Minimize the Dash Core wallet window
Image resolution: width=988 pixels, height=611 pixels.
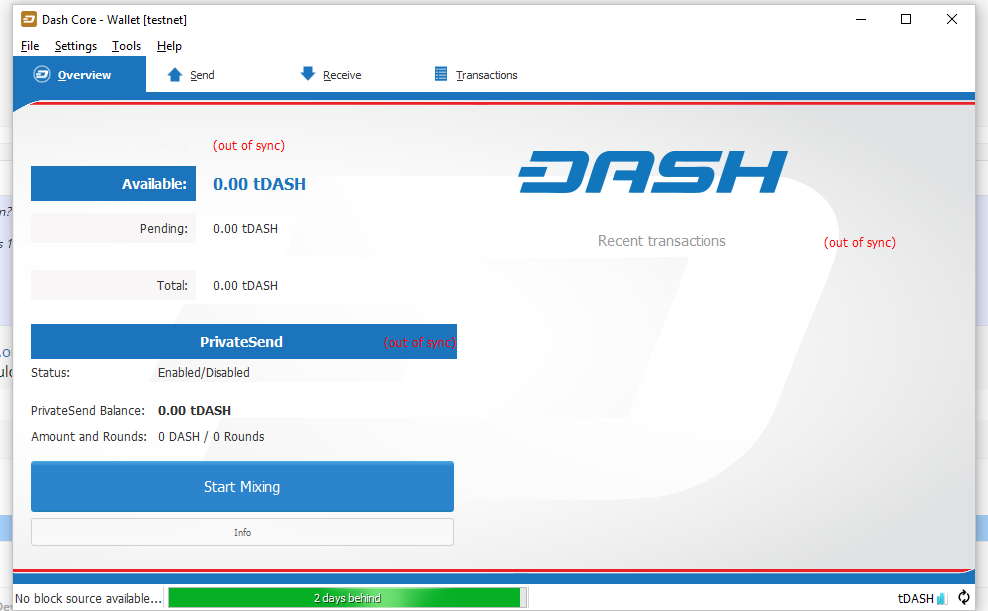click(x=861, y=20)
